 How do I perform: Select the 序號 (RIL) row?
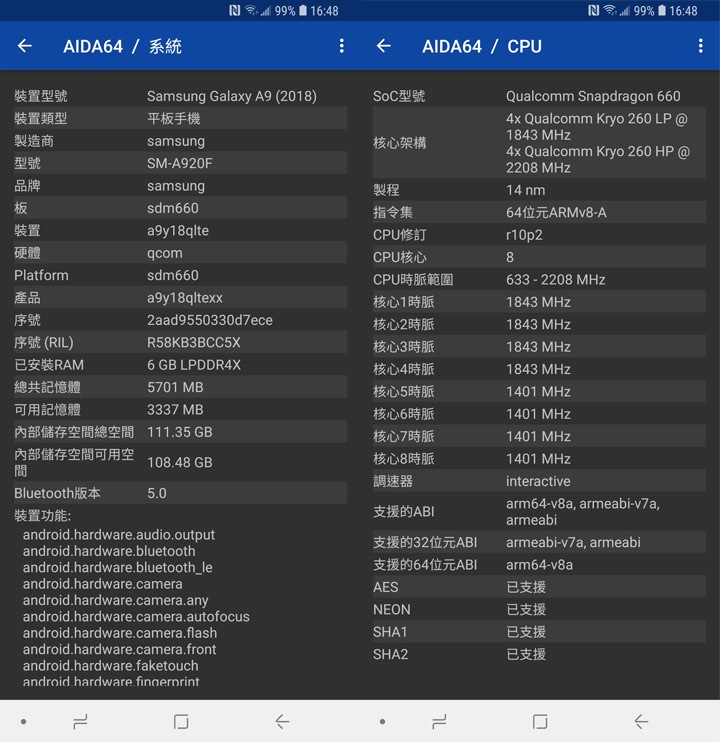pyautogui.click(x=180, y=343)
